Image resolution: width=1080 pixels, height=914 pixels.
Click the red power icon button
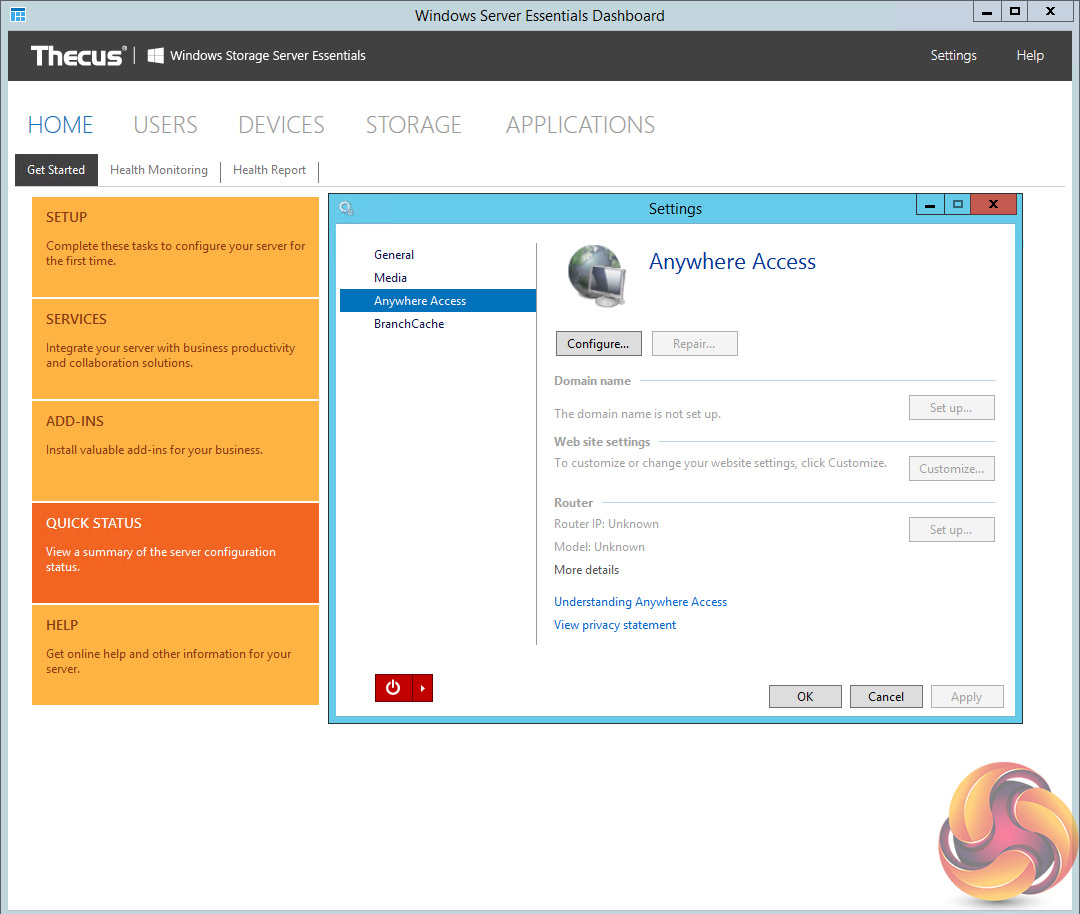click(x=393, y=688)
